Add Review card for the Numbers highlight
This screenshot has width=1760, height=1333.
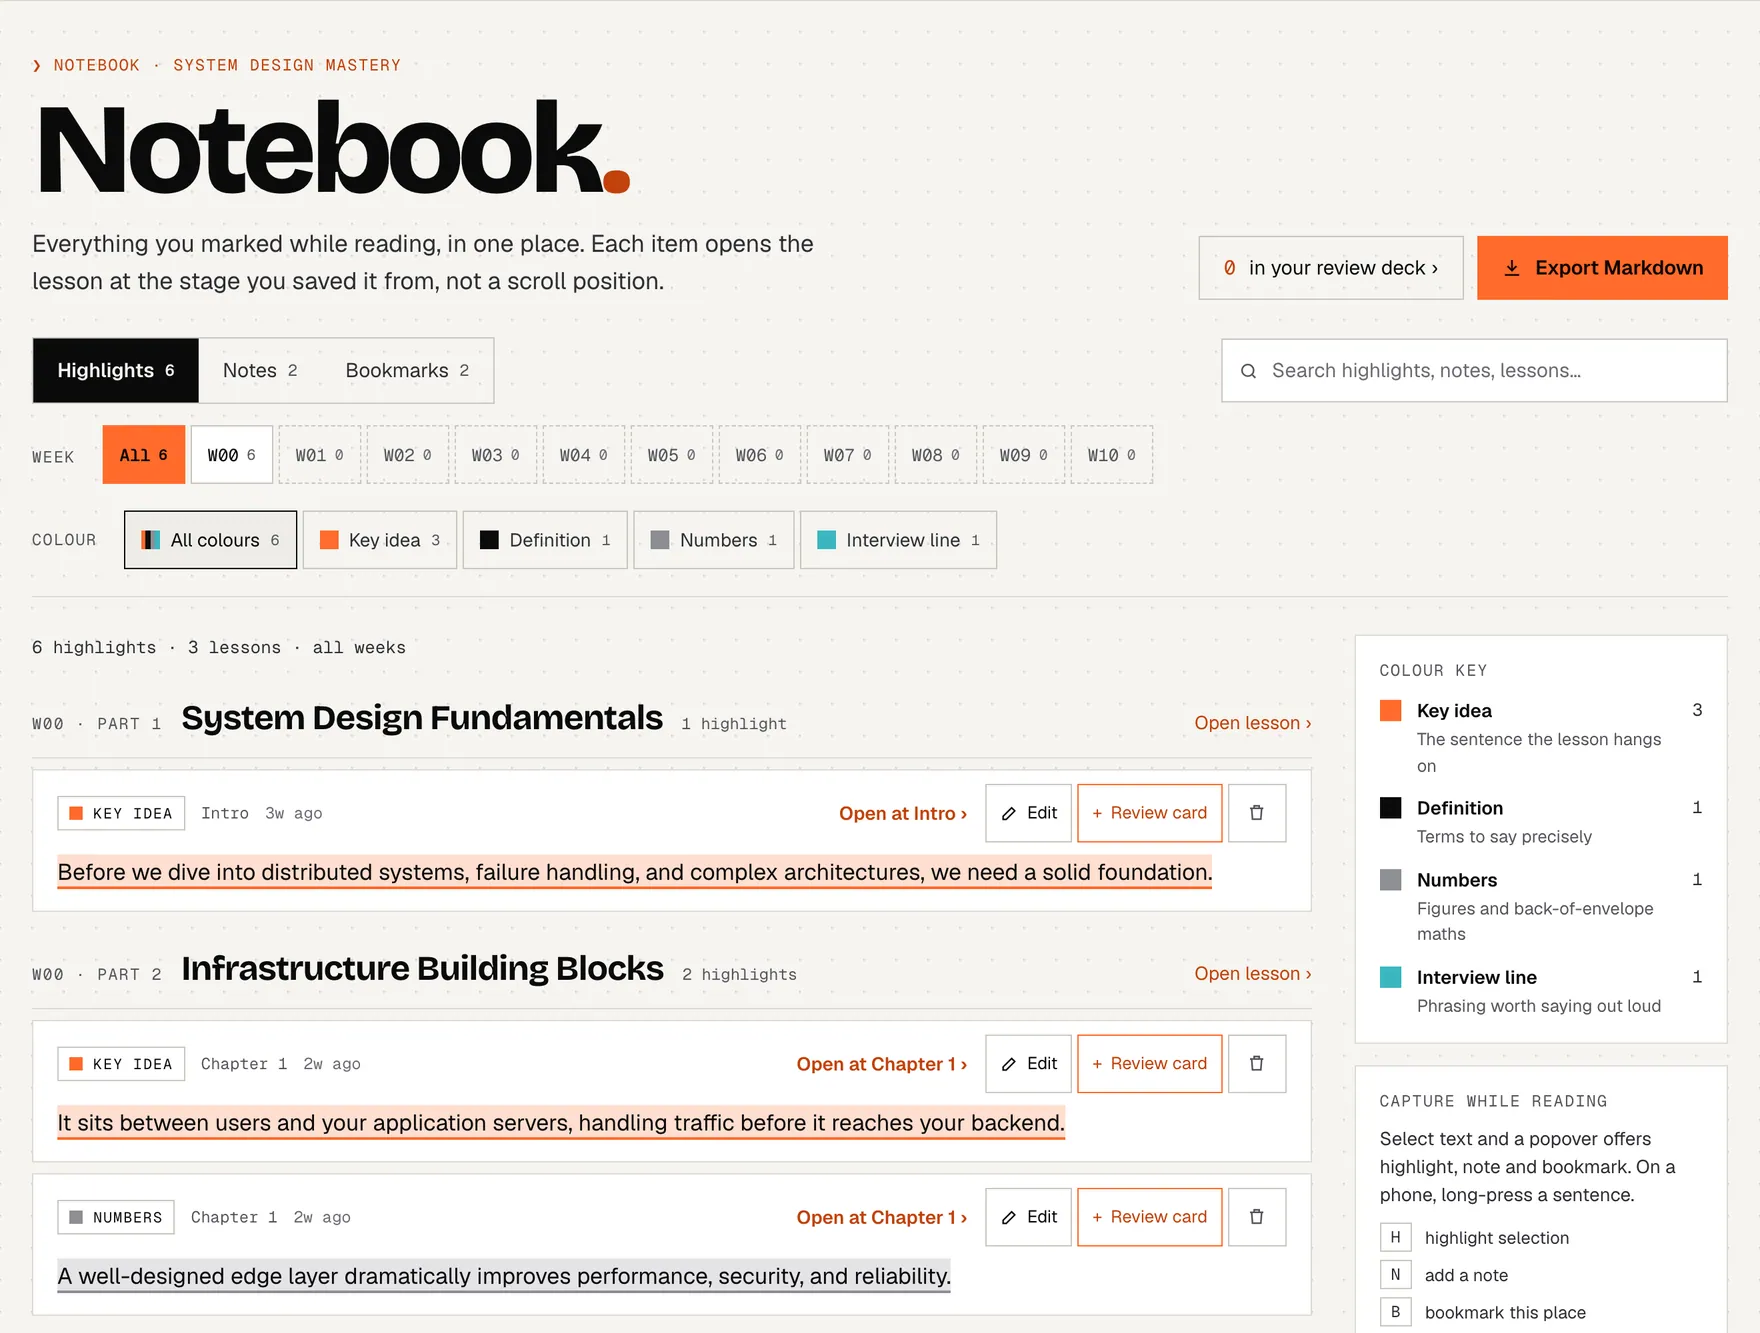click(1149, 1217)
